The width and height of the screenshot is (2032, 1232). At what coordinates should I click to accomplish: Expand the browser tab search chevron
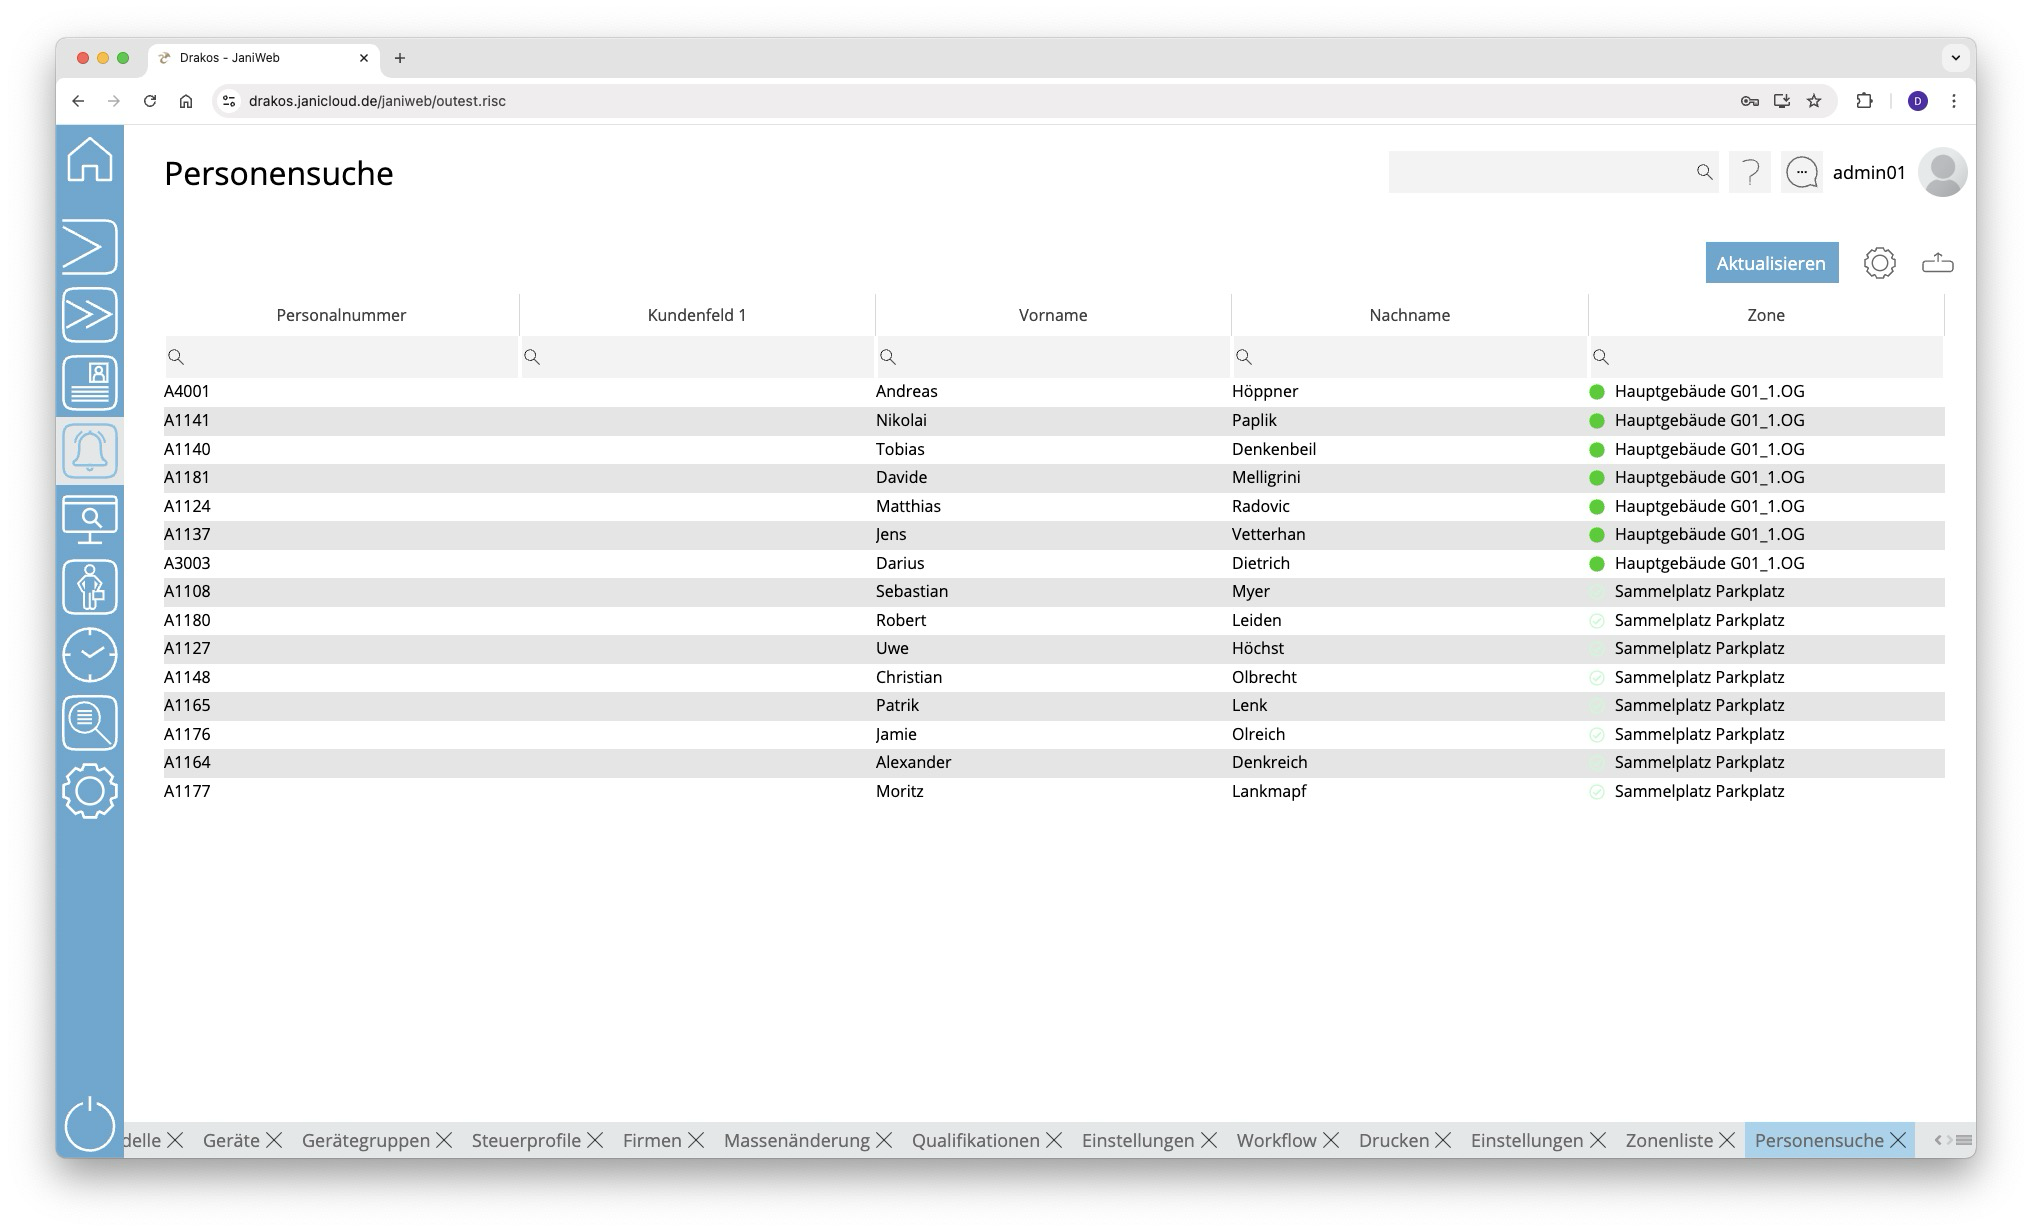1955,58
